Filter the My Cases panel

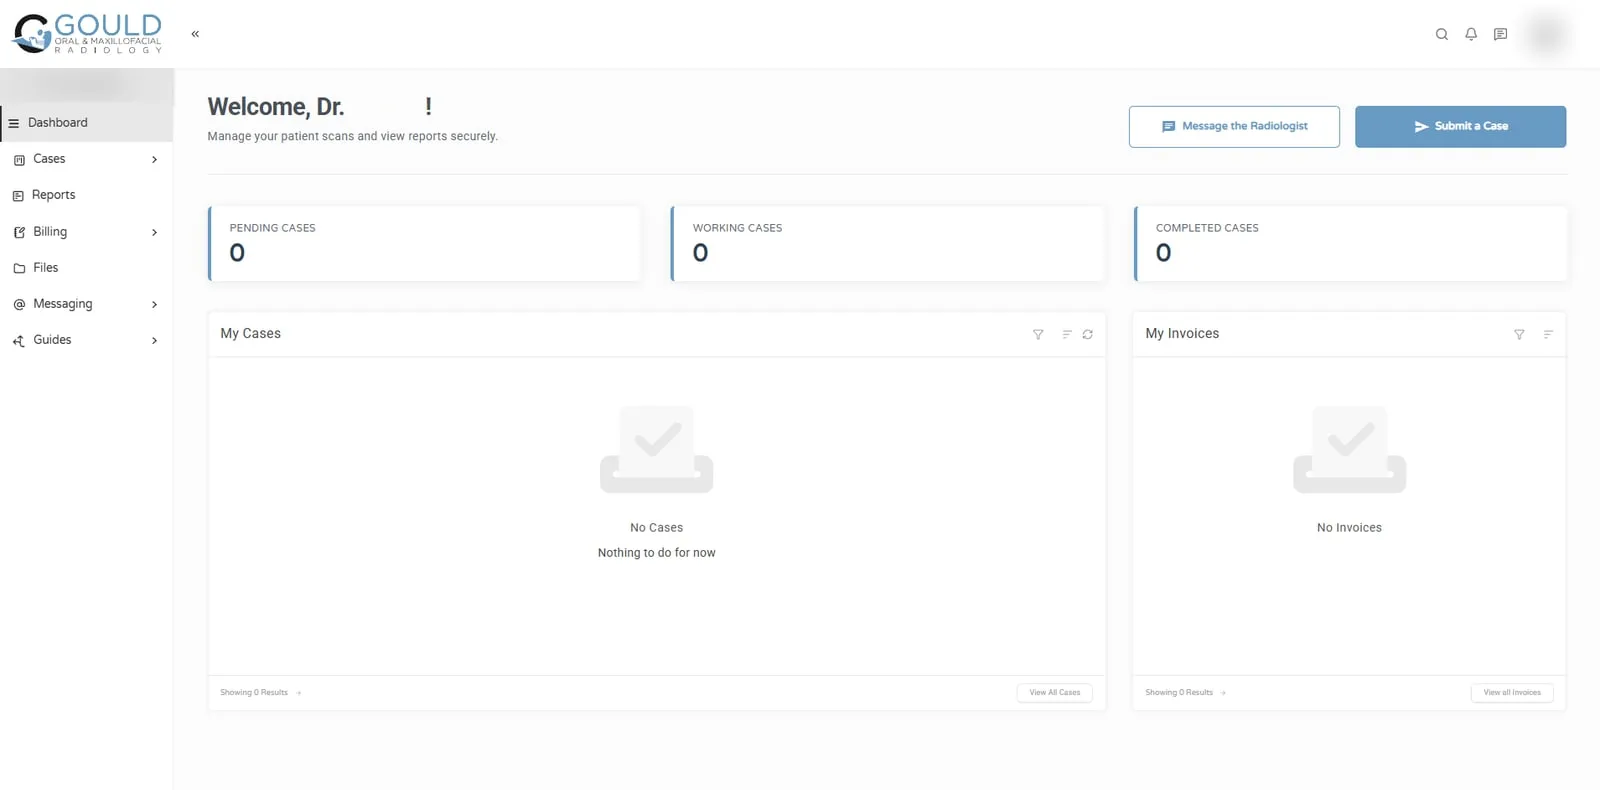1038,334
